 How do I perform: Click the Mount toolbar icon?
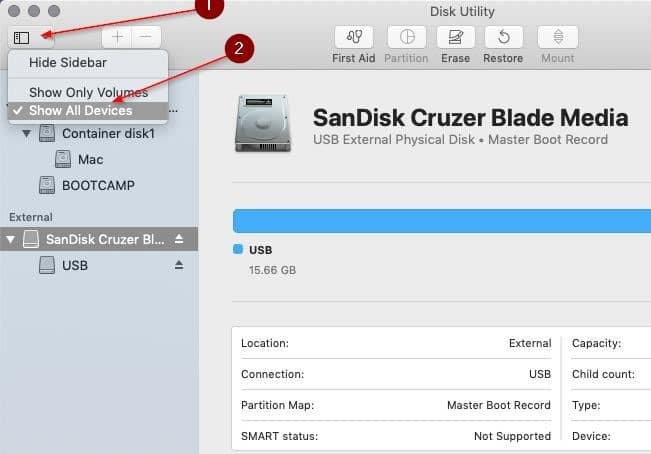[558, 37]
